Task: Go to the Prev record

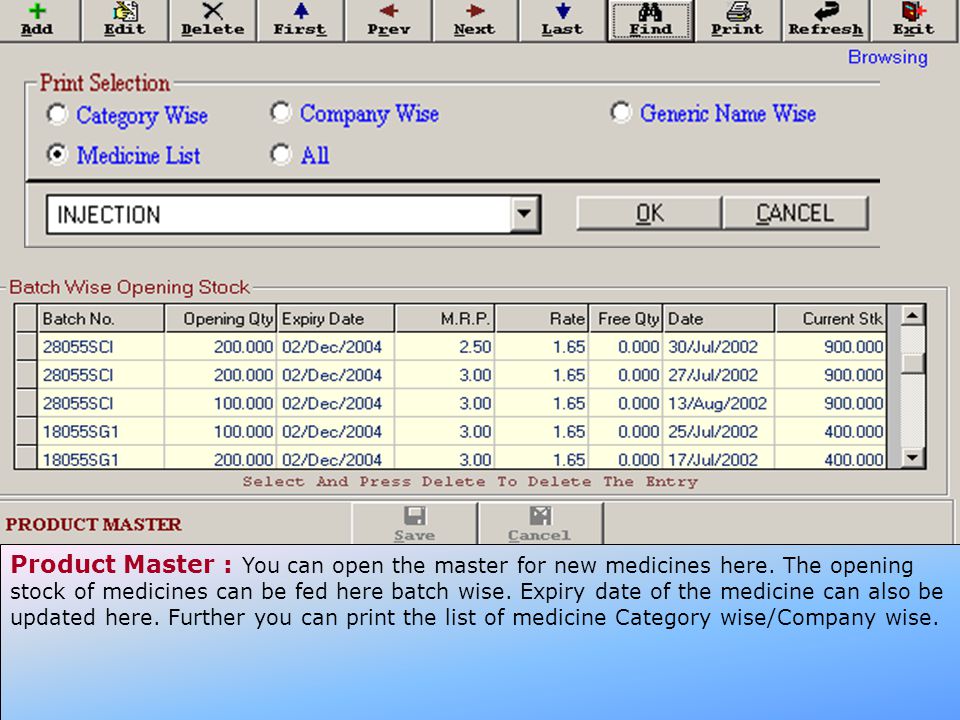Action: [x=388, y=20]
